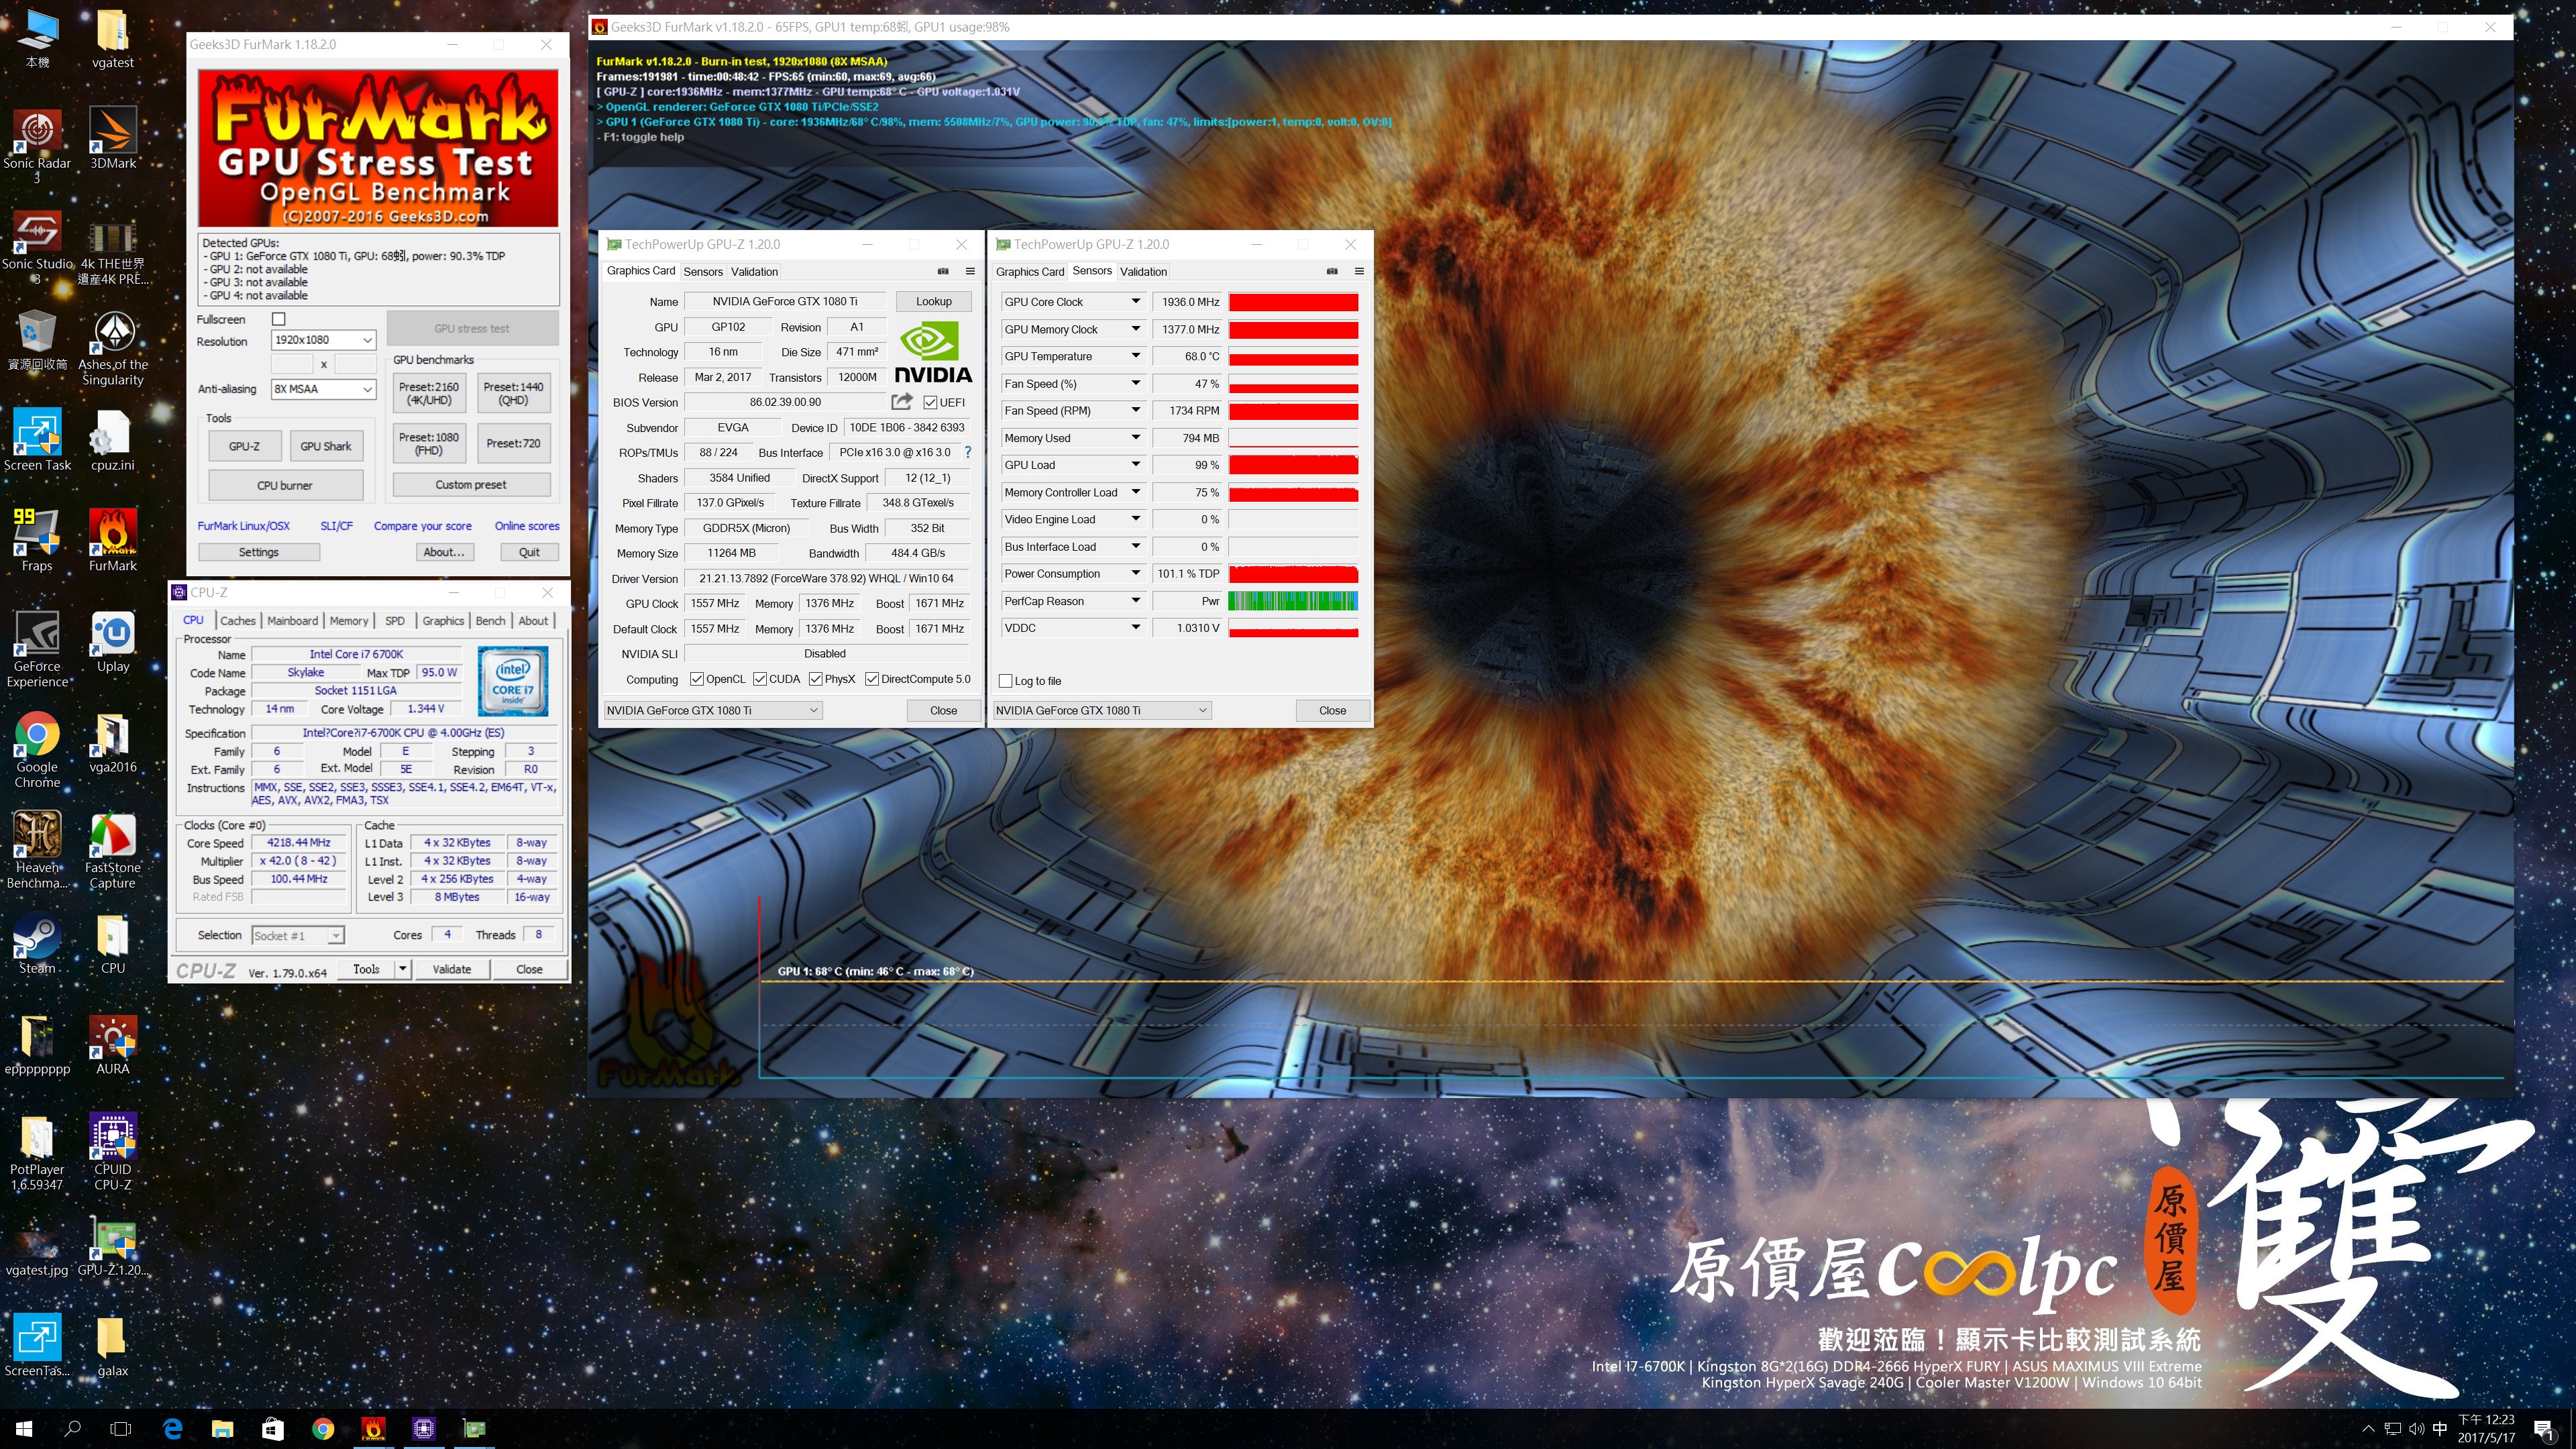Viewport: 2576px width, 1449px height.
Task: Expand the GPU Temperature sensor dropdown
Action: 1136,356
